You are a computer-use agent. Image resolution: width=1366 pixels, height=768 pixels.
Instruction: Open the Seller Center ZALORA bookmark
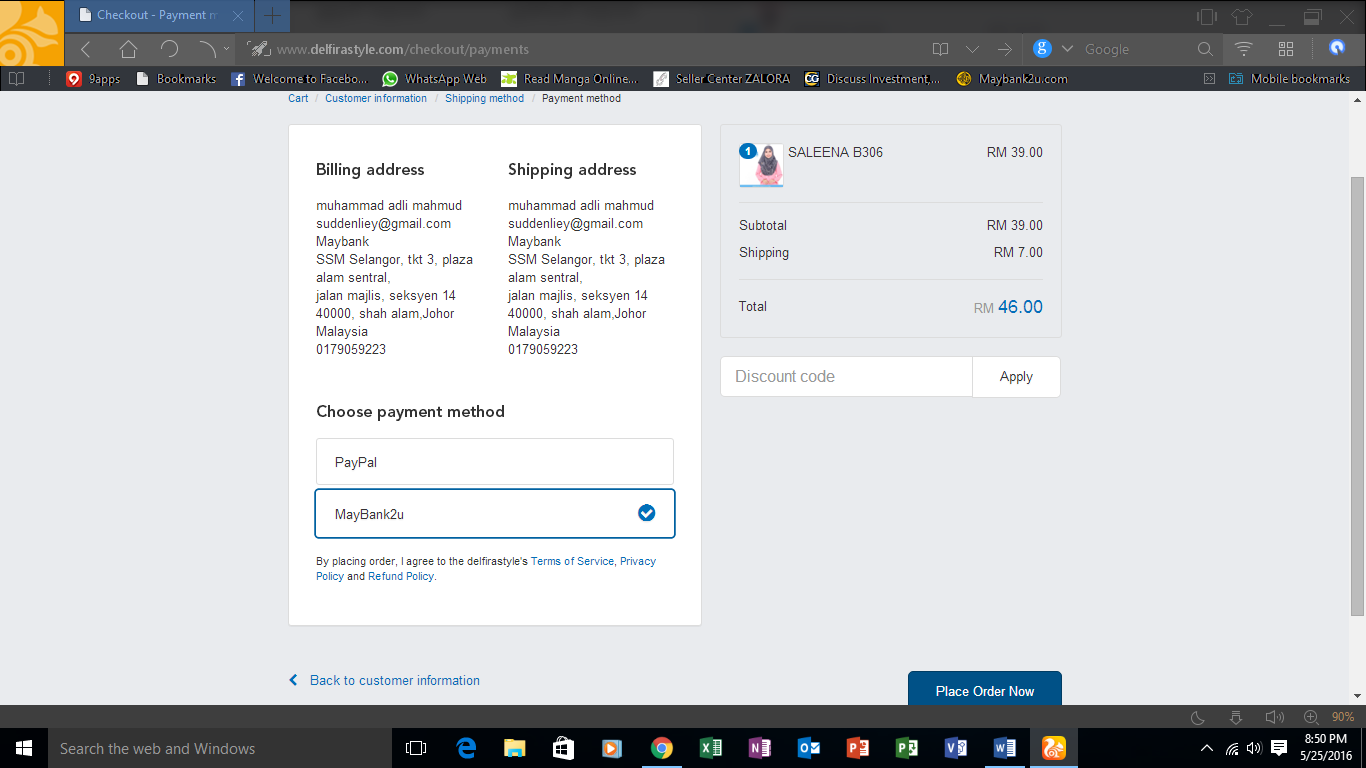721,78
